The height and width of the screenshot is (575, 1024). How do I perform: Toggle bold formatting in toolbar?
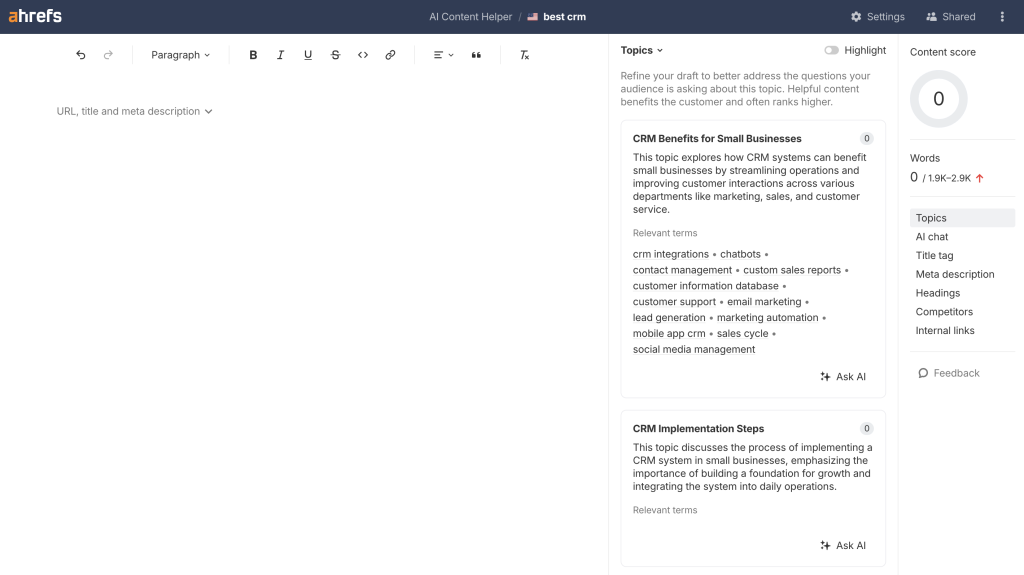click(253, 55)
